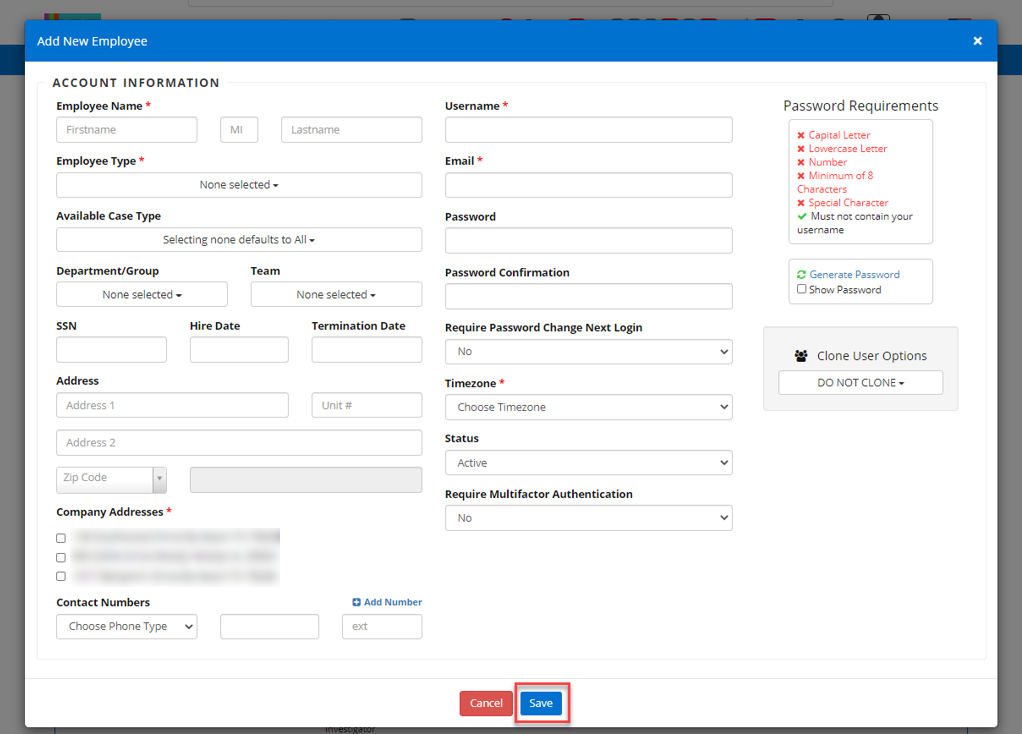Click the Add Number link
Viewport: 1022px width, 734px height.
(x=393, y=602)
